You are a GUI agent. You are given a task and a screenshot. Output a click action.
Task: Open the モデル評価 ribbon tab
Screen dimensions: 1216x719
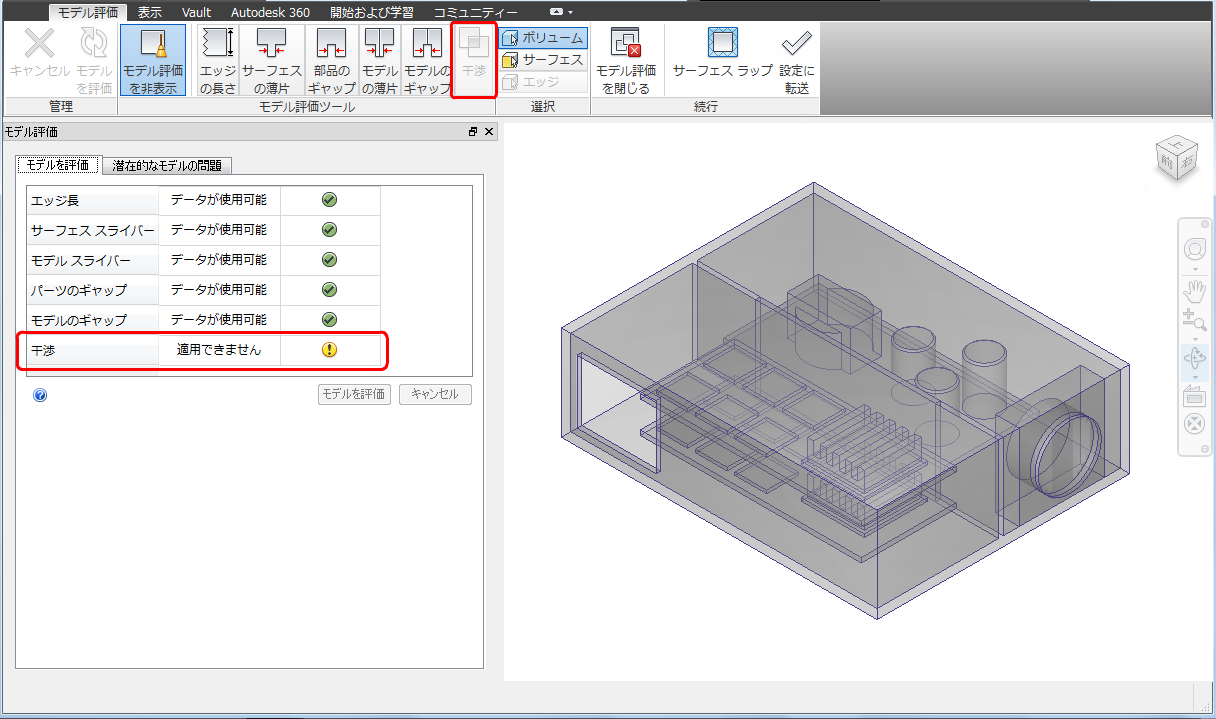88,13
